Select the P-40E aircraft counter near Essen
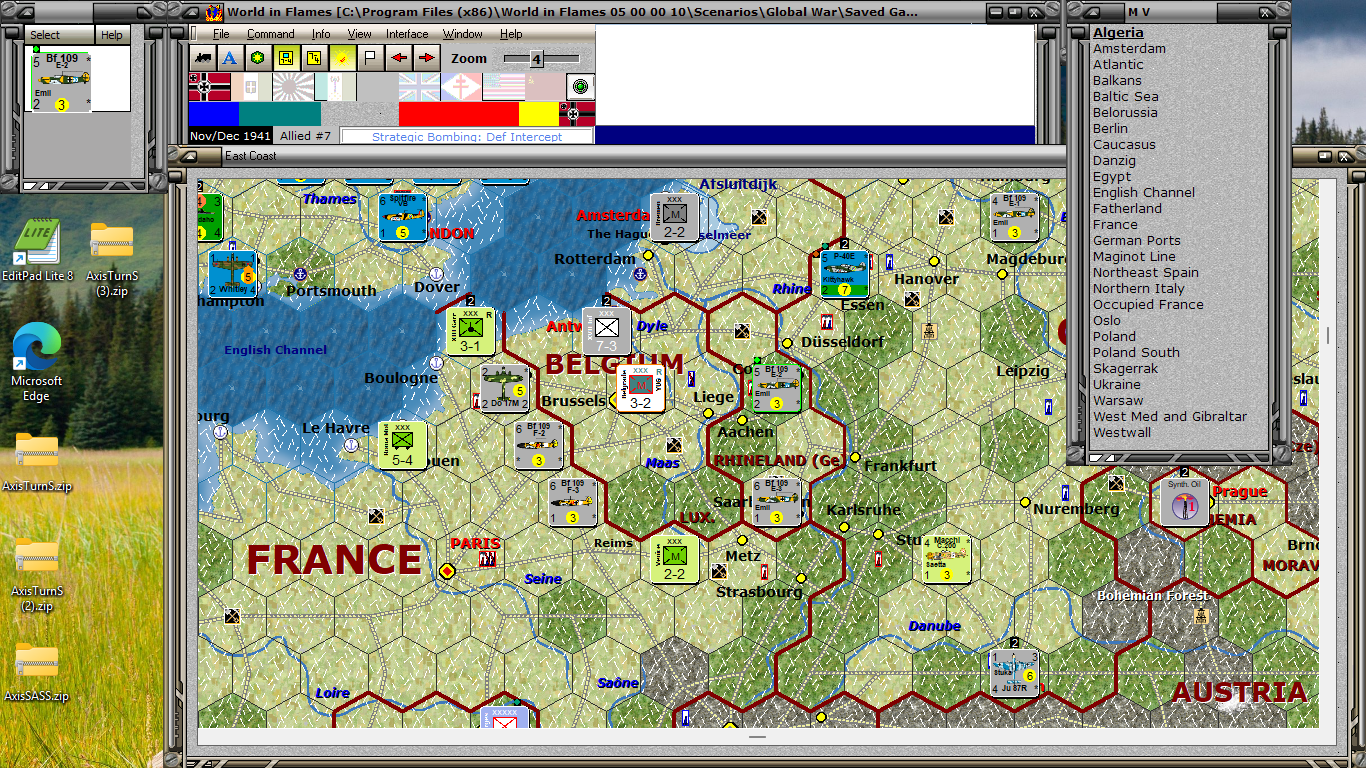 click(845, 274)
